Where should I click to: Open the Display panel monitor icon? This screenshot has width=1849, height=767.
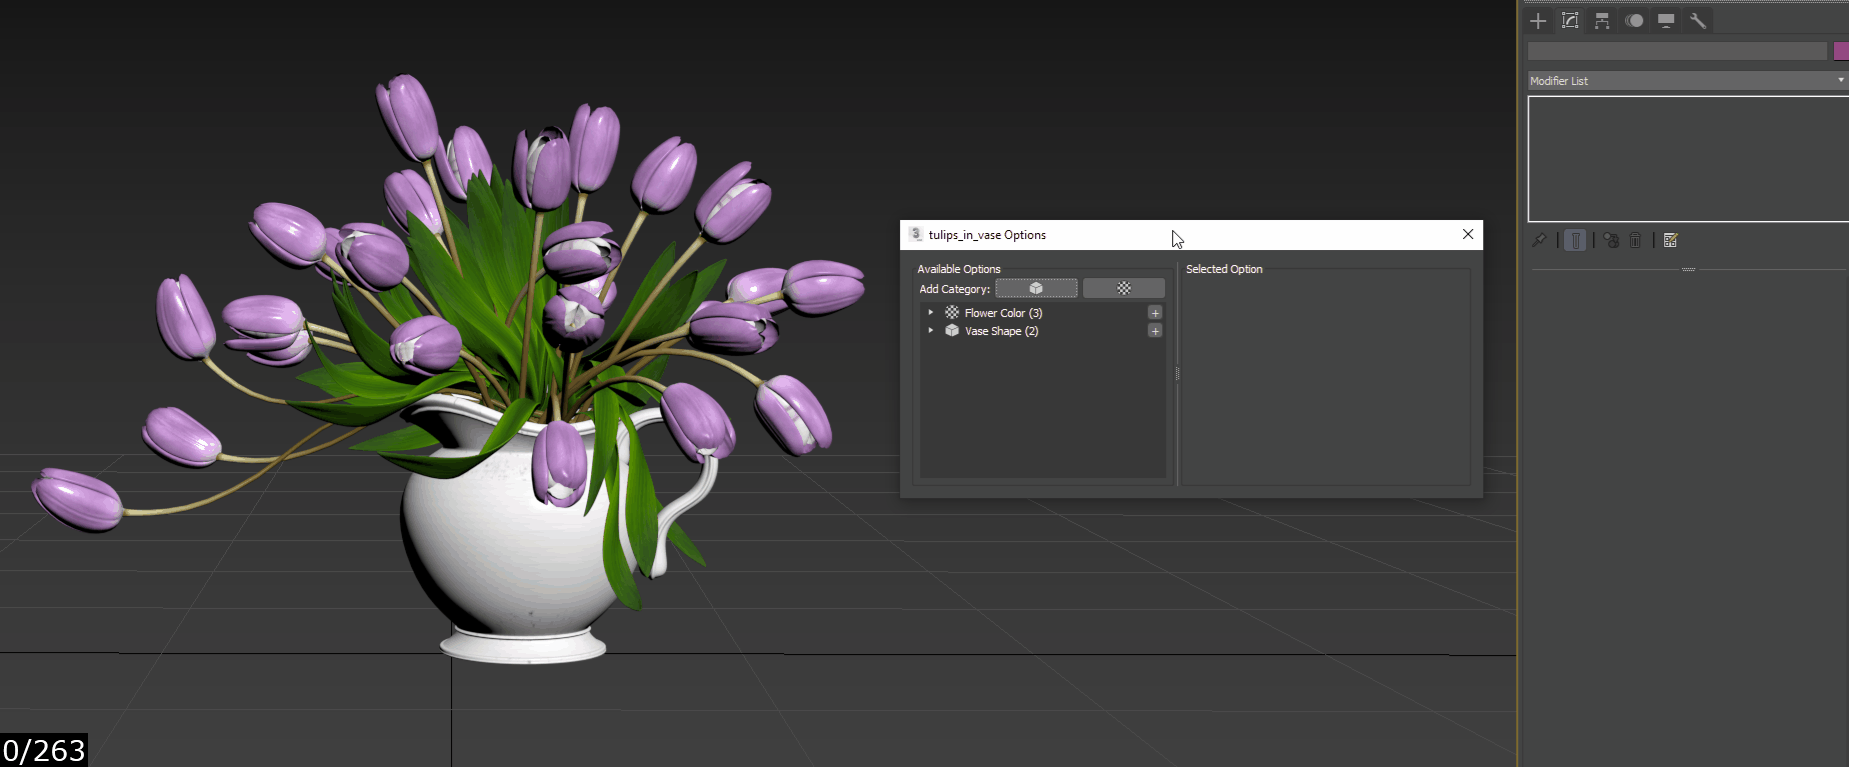[x=1666, y=21]
